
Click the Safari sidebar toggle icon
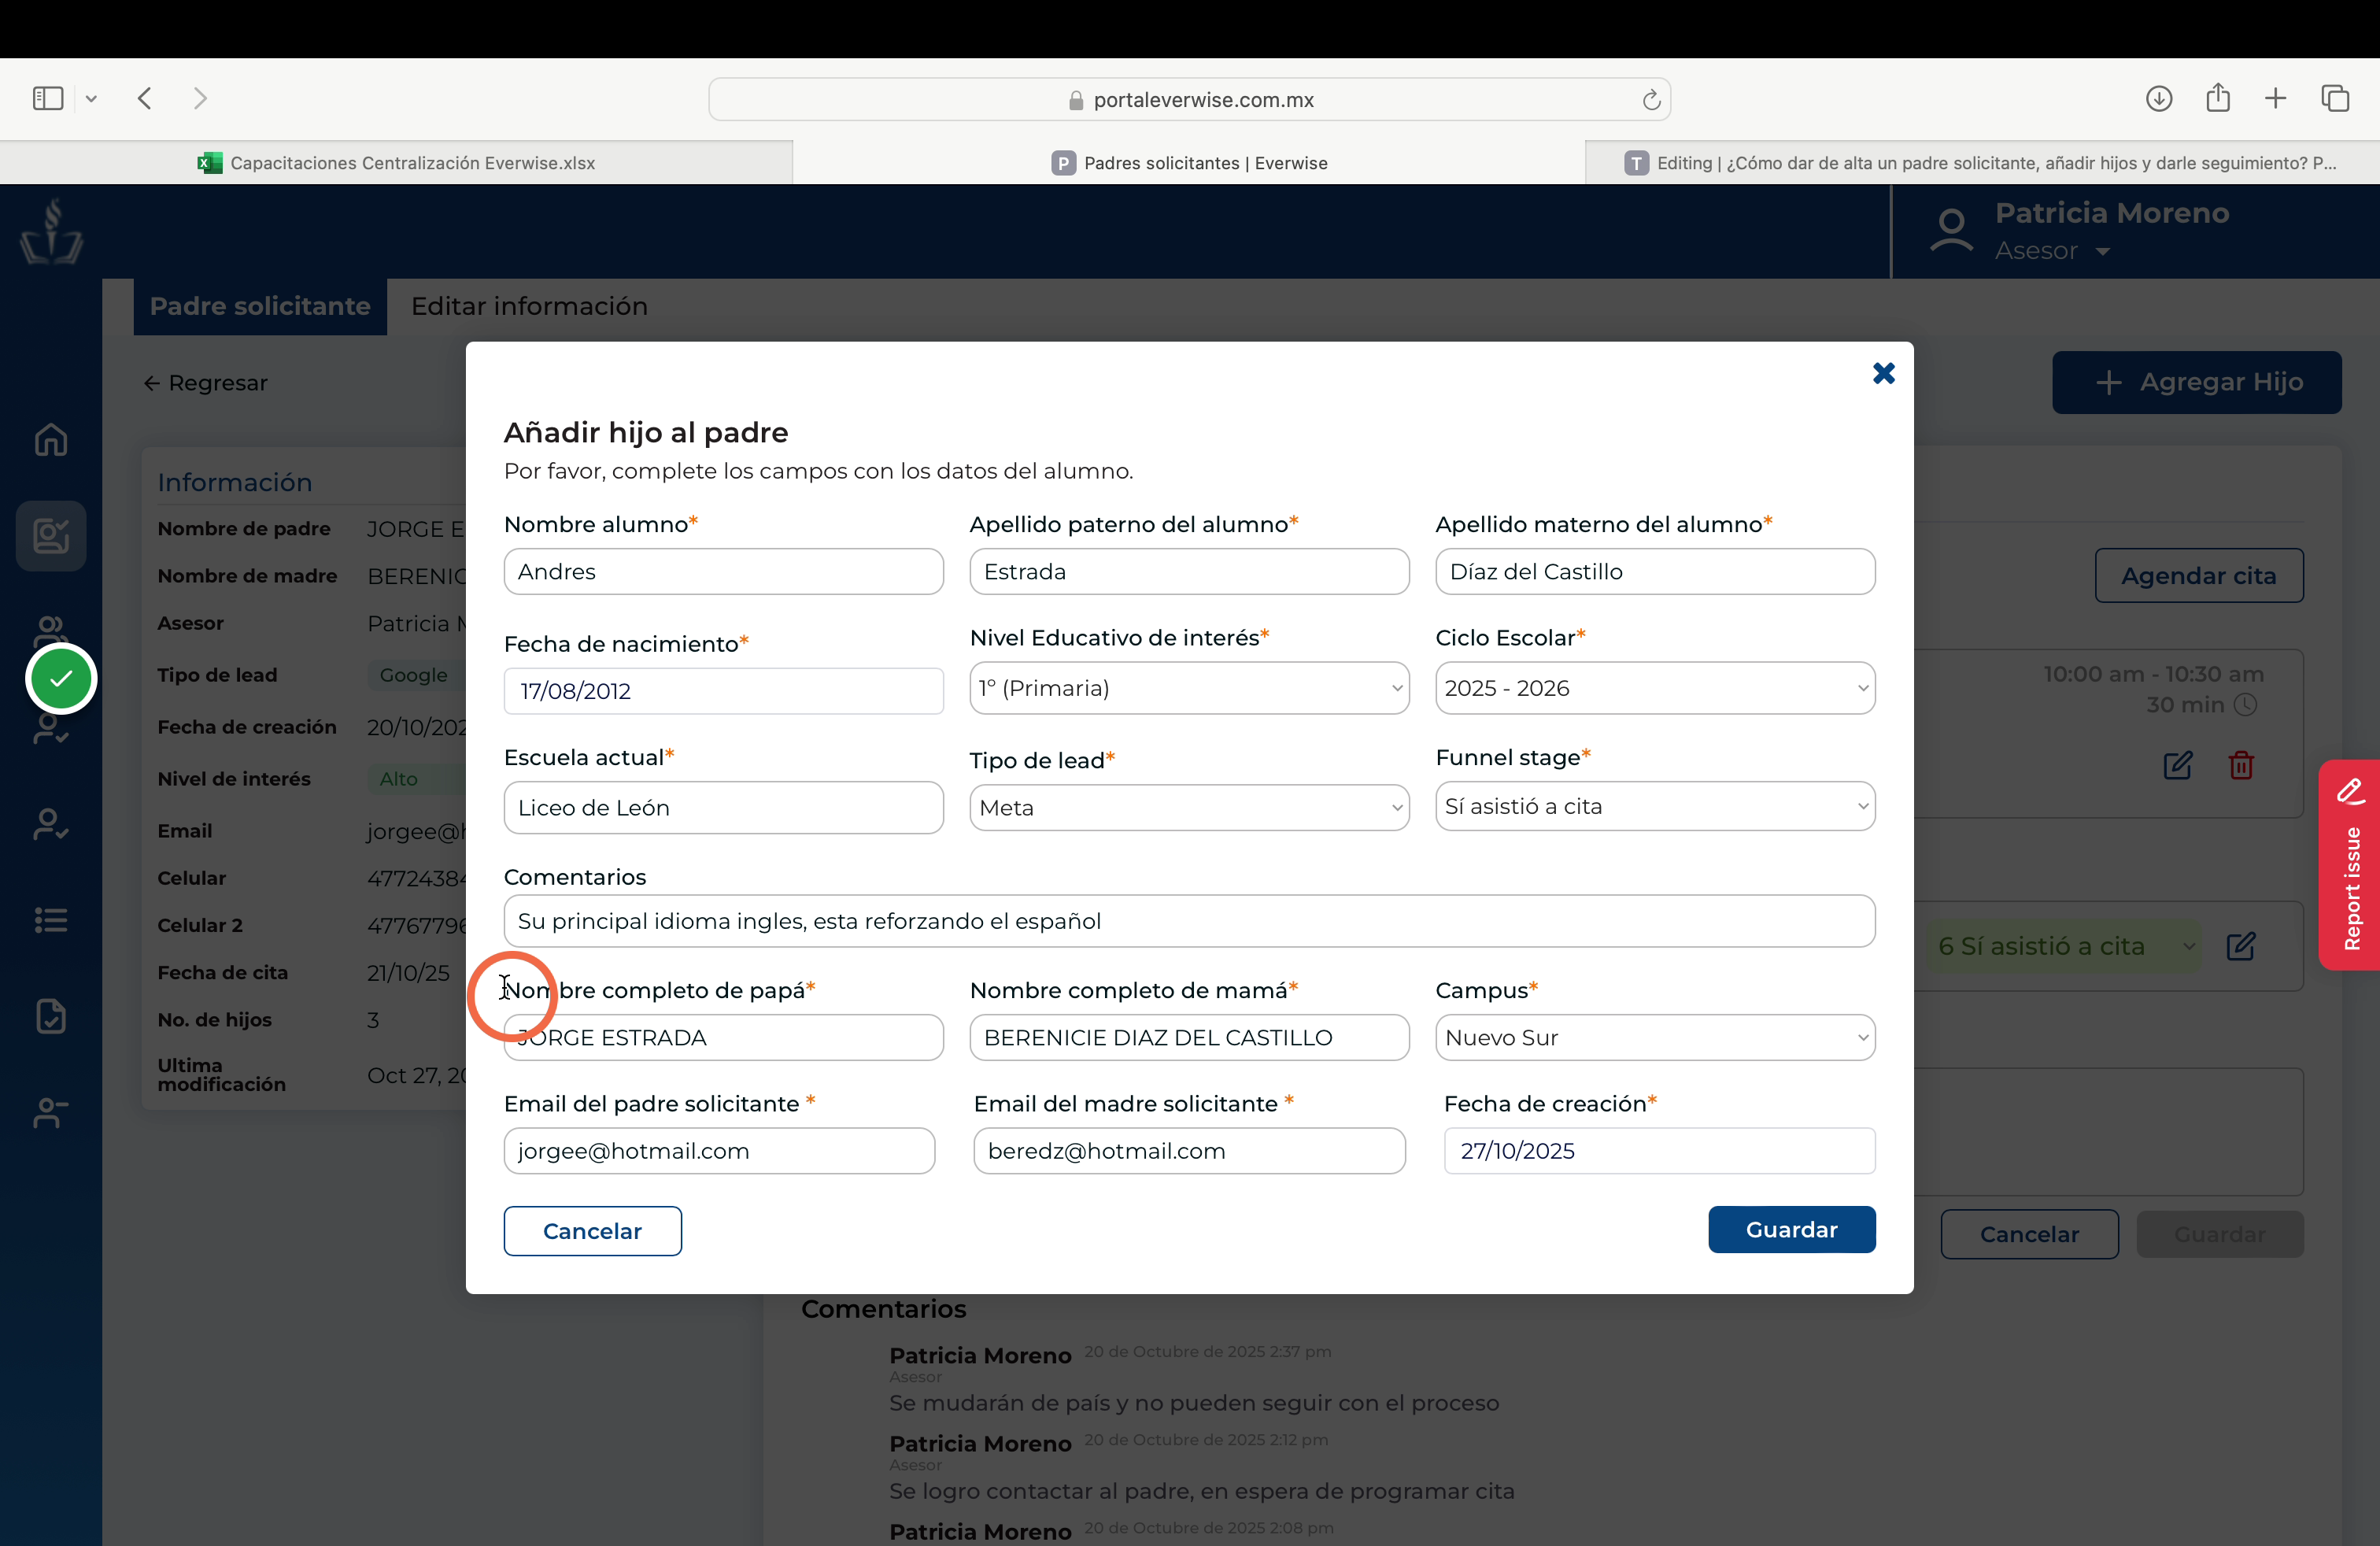click(x=48, y=98)
